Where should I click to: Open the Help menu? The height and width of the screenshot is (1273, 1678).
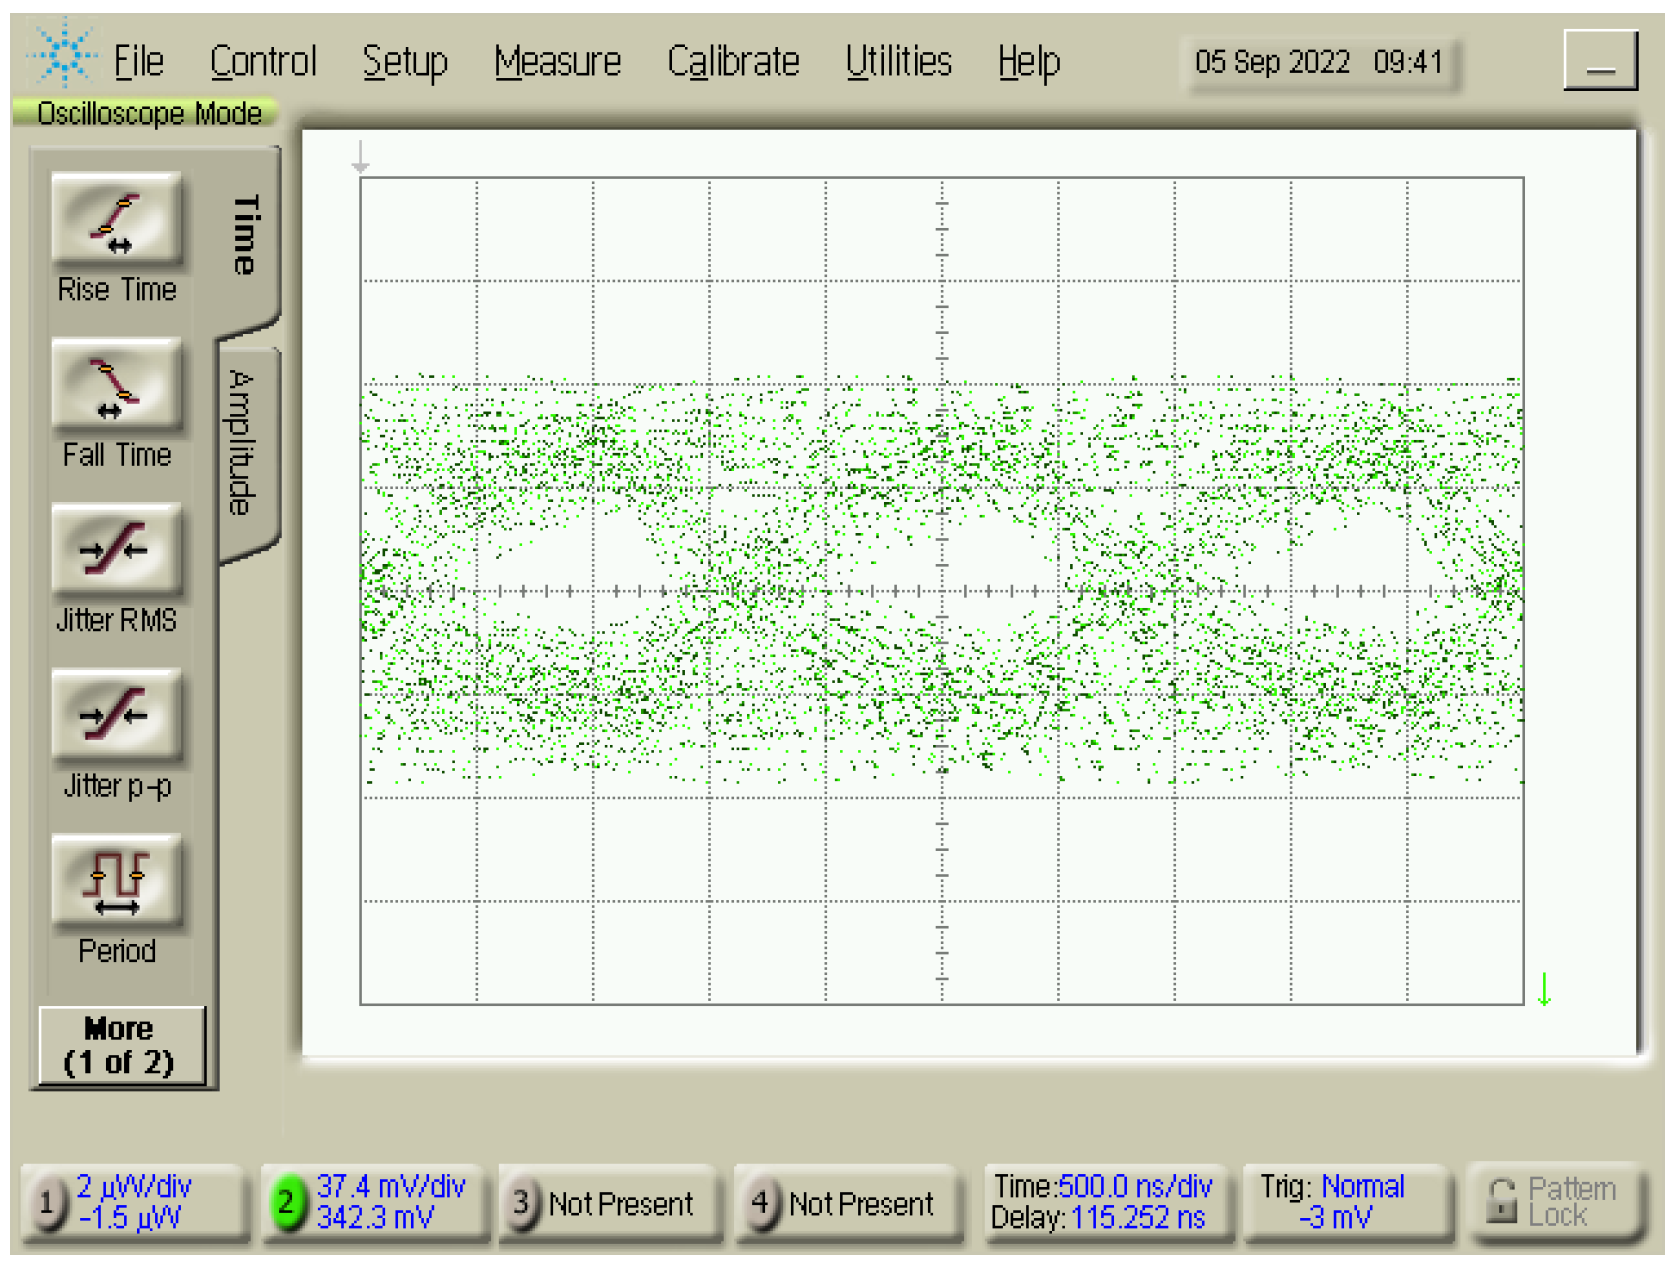[x=1029, y=62]
